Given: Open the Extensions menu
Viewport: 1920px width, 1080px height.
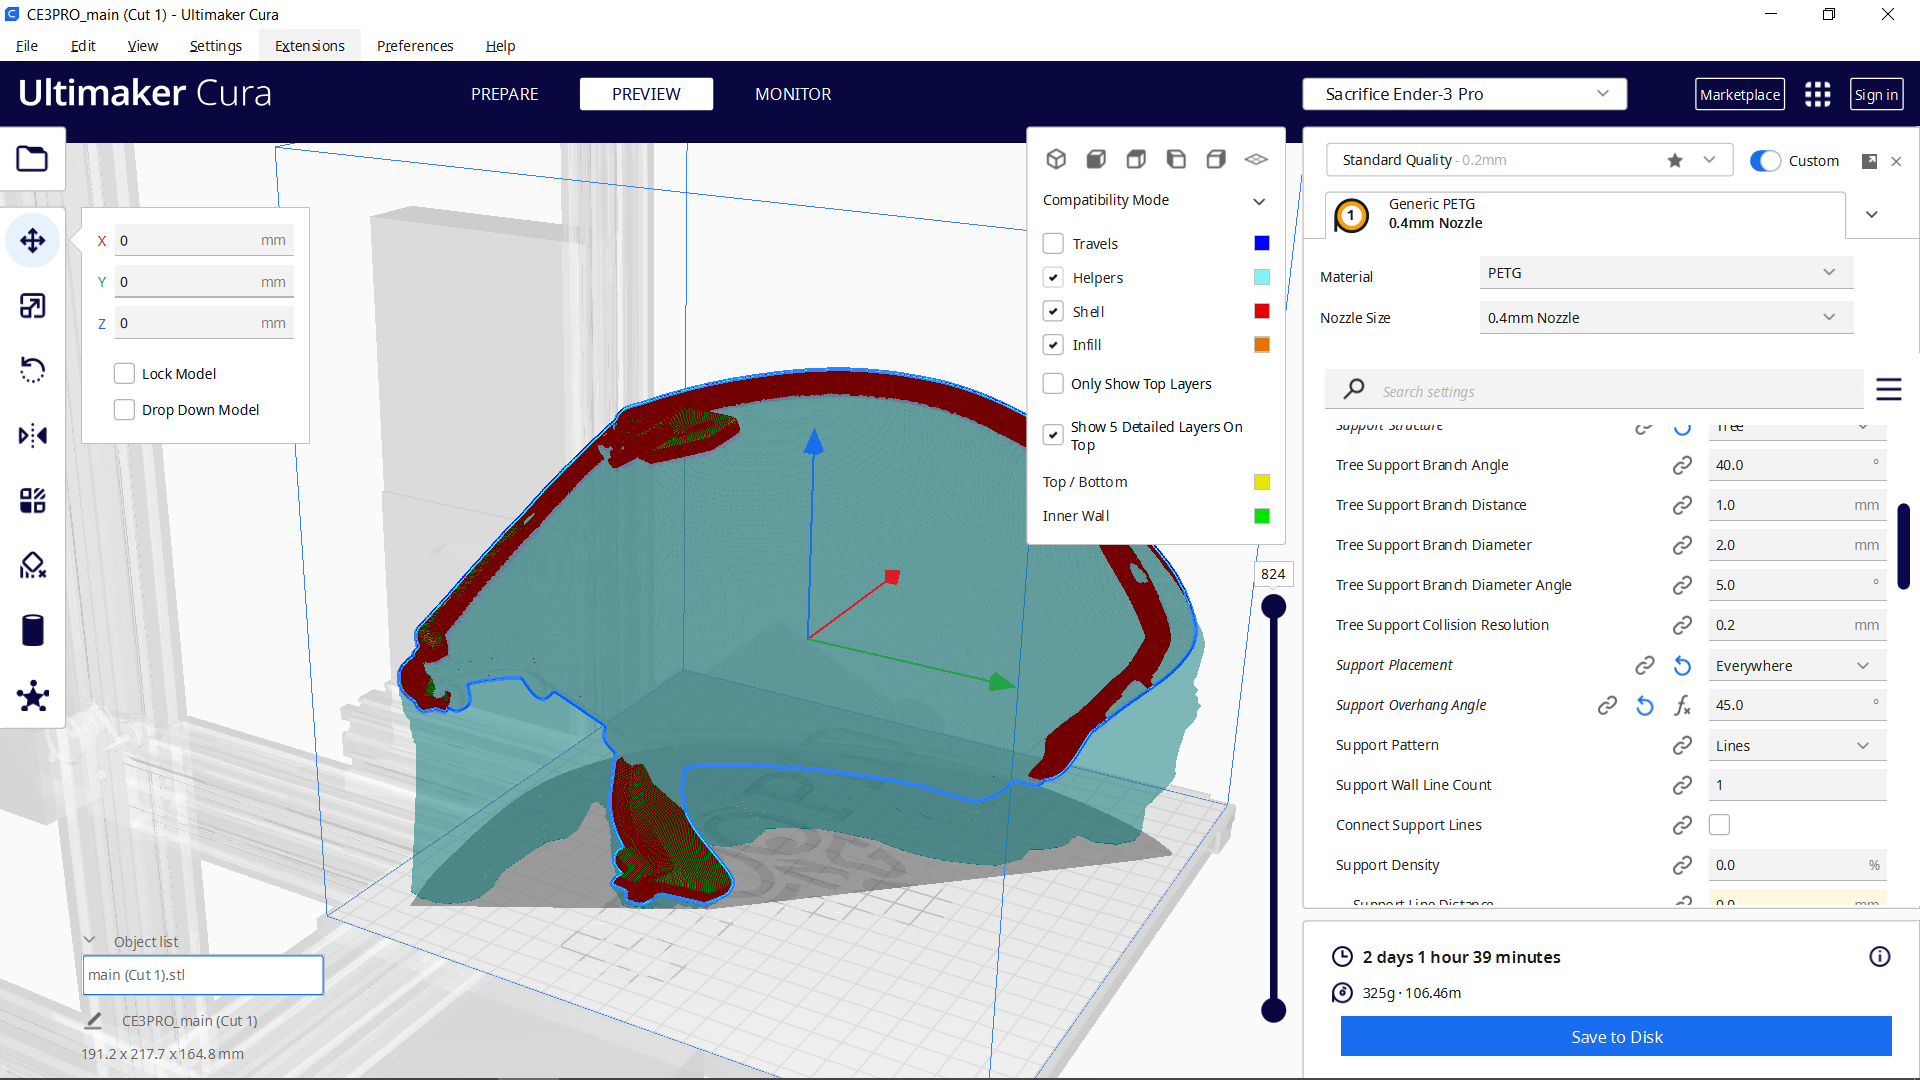Looking at the screenshot, I should [x=309, y=45].
